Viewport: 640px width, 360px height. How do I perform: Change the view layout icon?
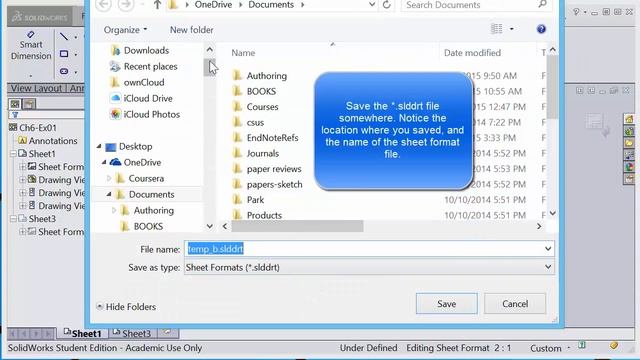point(496,29)
